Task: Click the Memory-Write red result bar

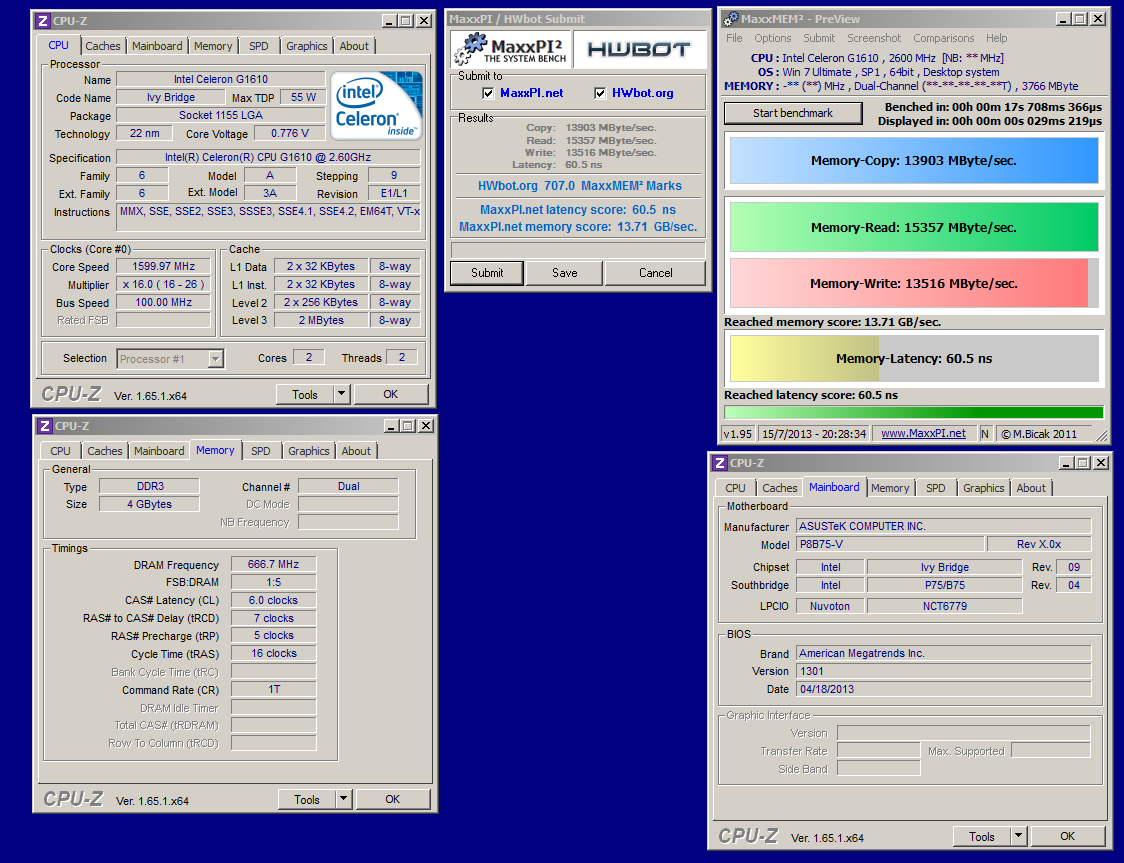Action: (x=914, y=283)
